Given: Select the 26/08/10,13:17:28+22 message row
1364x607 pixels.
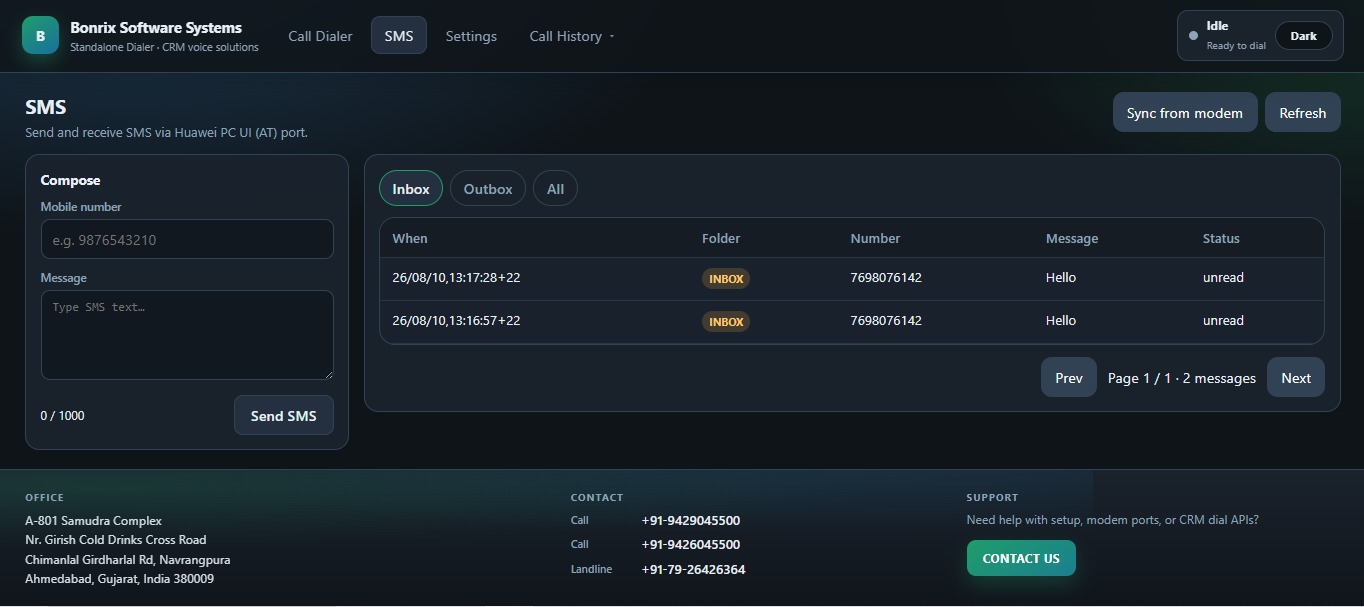Looking at the screenshot, I should pyautogui.click(x=852, y=278).
